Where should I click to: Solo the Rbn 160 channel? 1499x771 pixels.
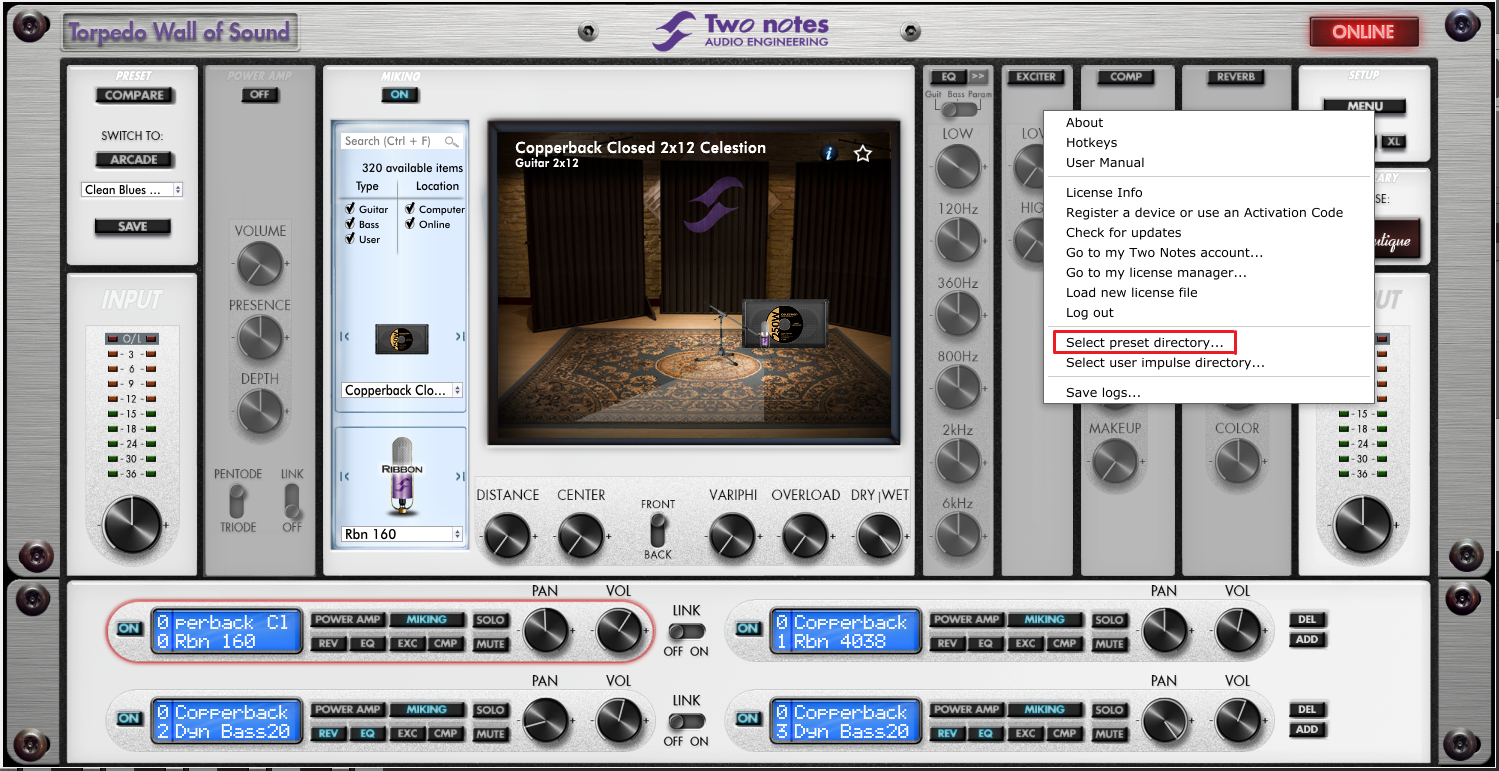point(490,621)
